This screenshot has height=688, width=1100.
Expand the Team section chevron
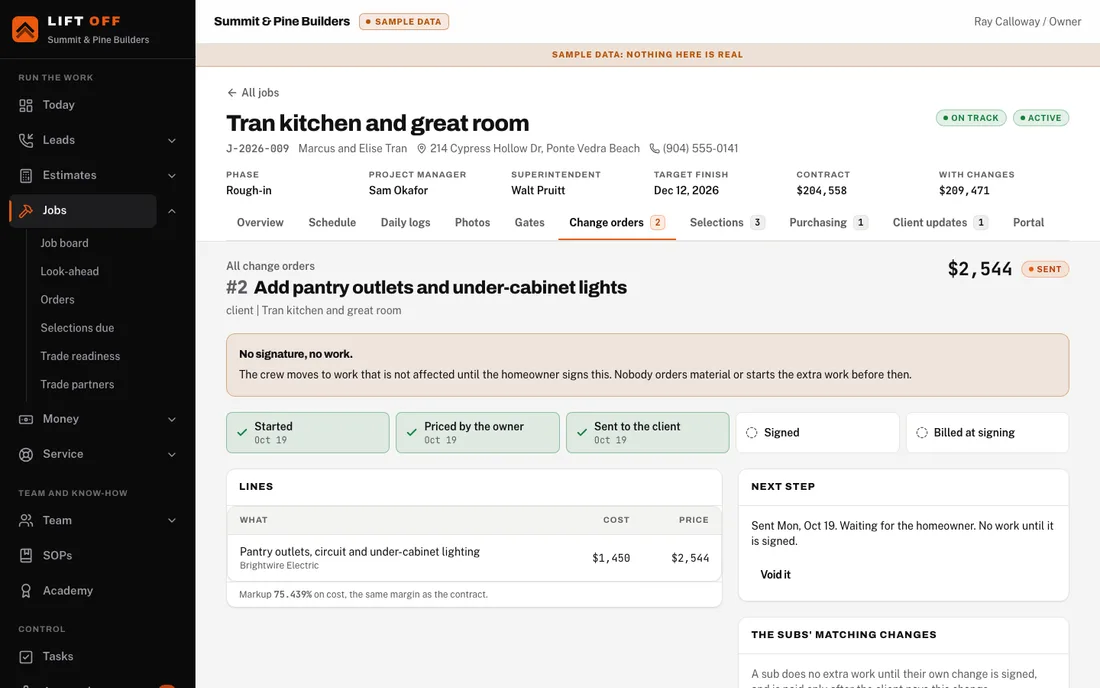tap(172, 520)
